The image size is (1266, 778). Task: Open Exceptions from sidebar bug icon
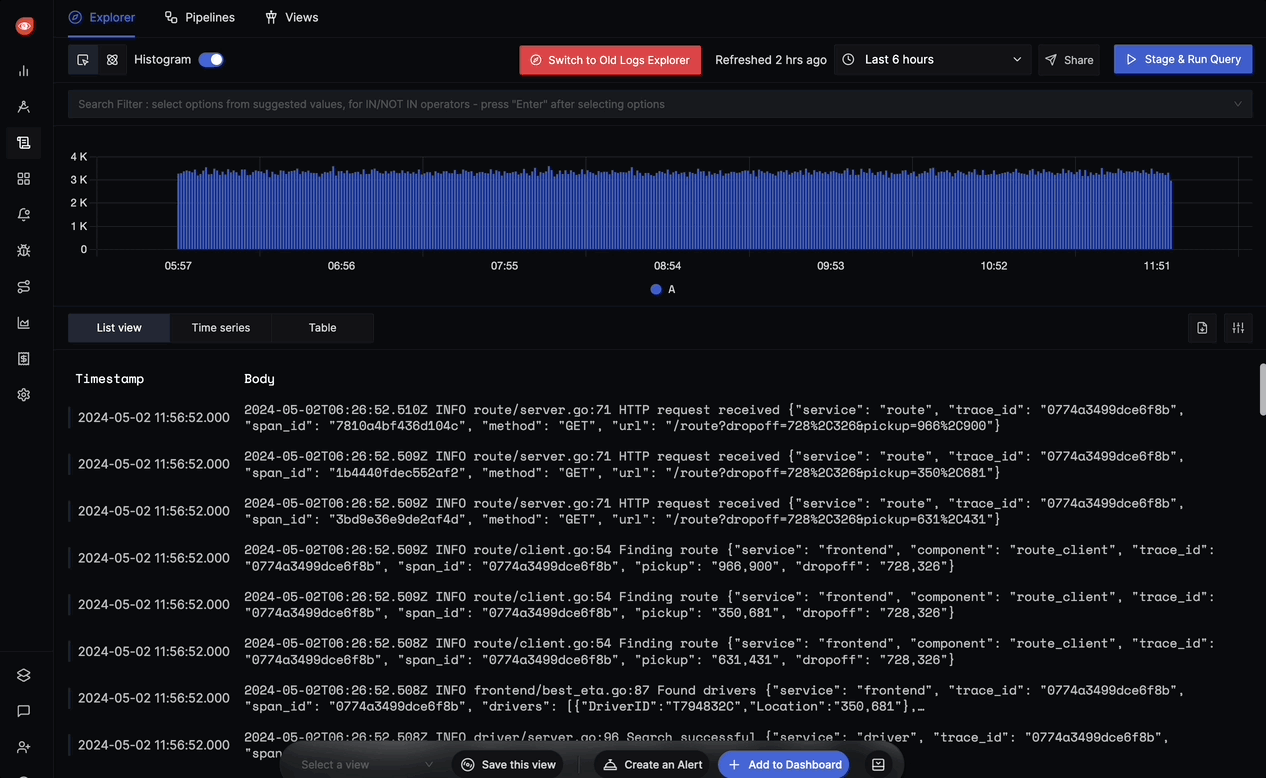(24, 251)
